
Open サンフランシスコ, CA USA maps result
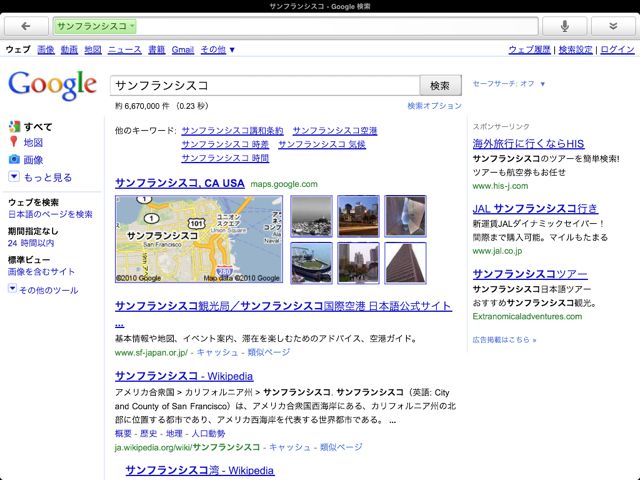pos(180,183)
